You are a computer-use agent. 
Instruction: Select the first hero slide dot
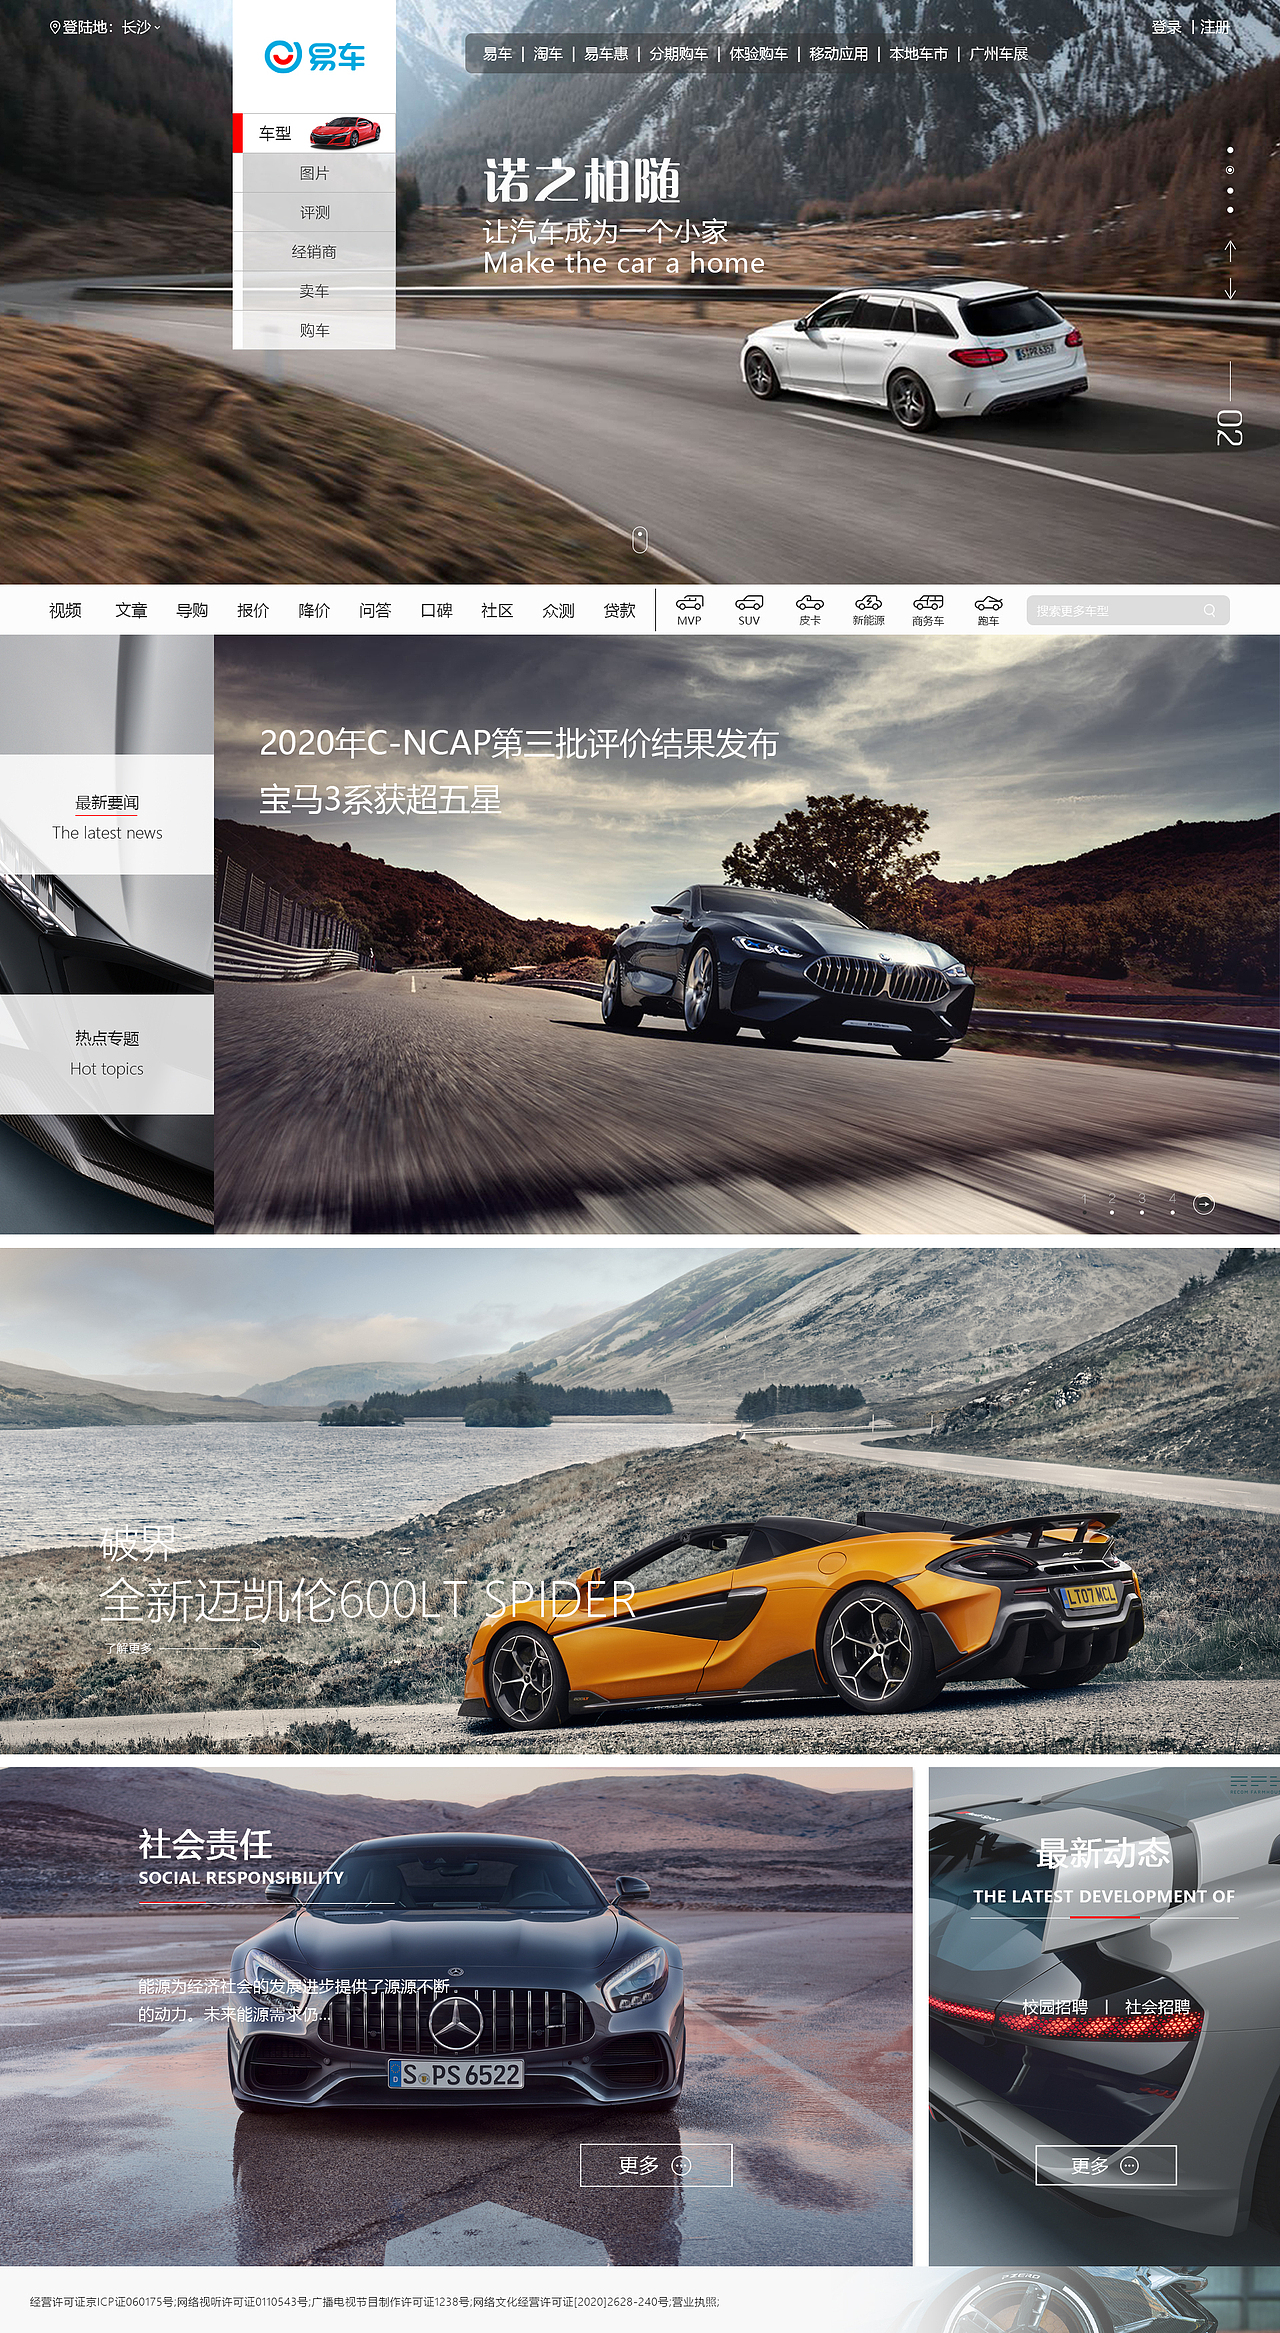coord(1230,151)
